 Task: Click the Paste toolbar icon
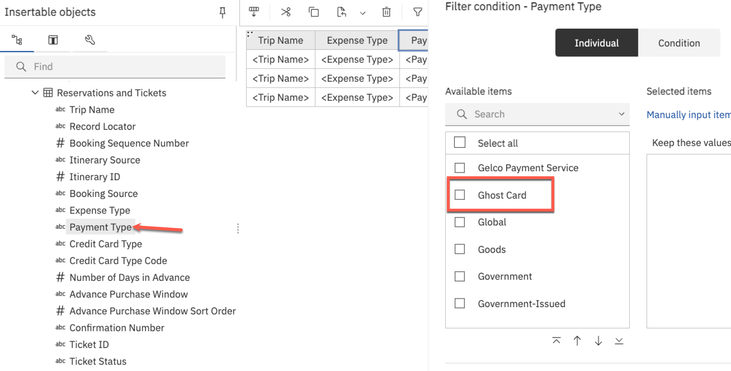click(342, 12)
